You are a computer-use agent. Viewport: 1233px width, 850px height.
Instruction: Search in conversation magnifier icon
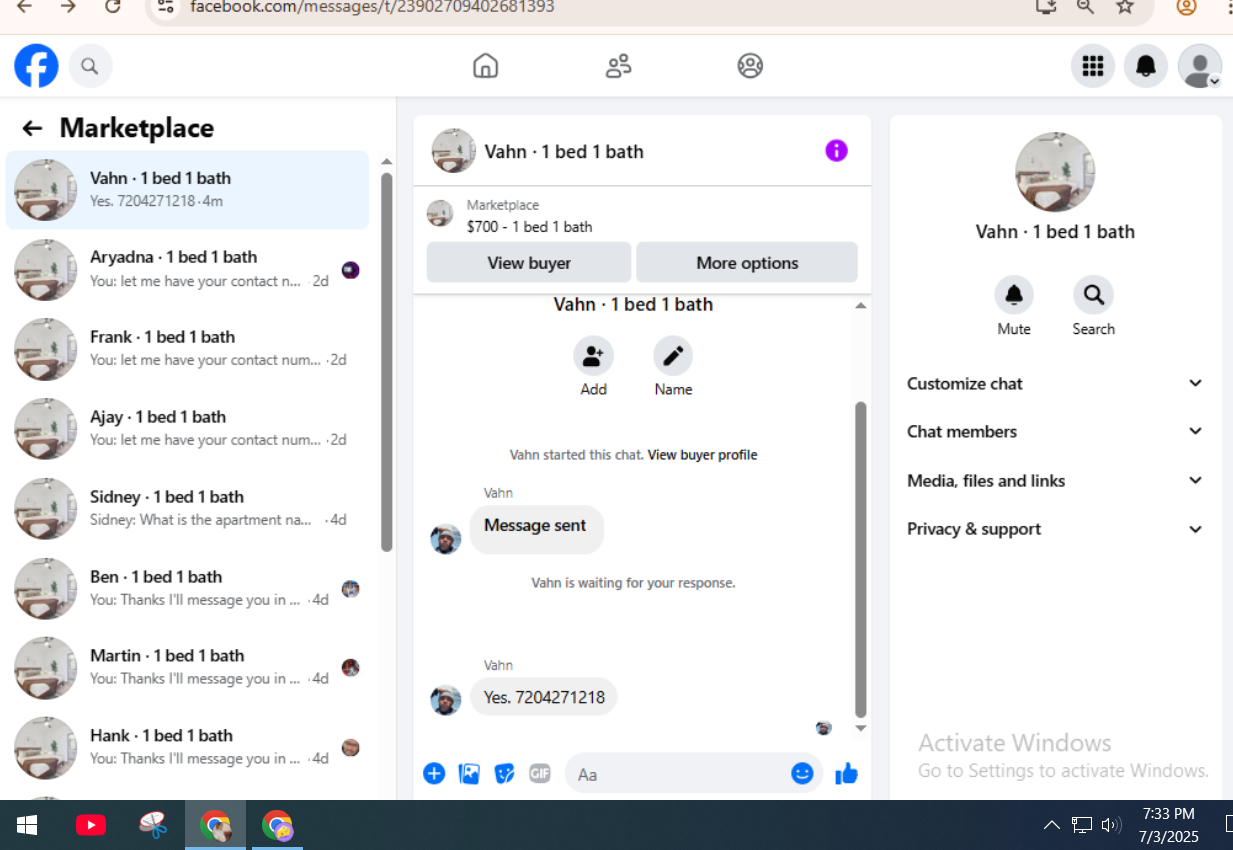pyautogui.click(x=1093, y=295)
